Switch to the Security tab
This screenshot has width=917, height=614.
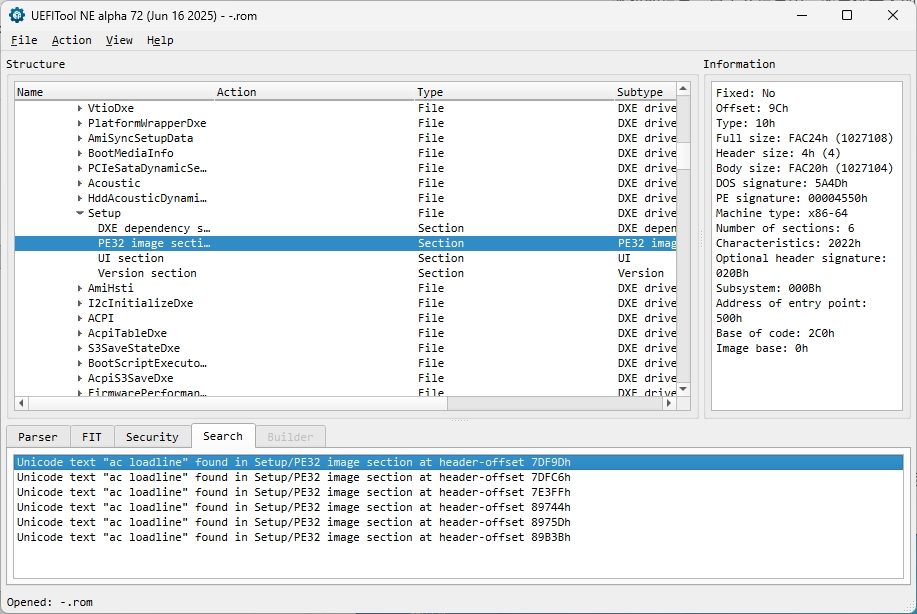152,437
